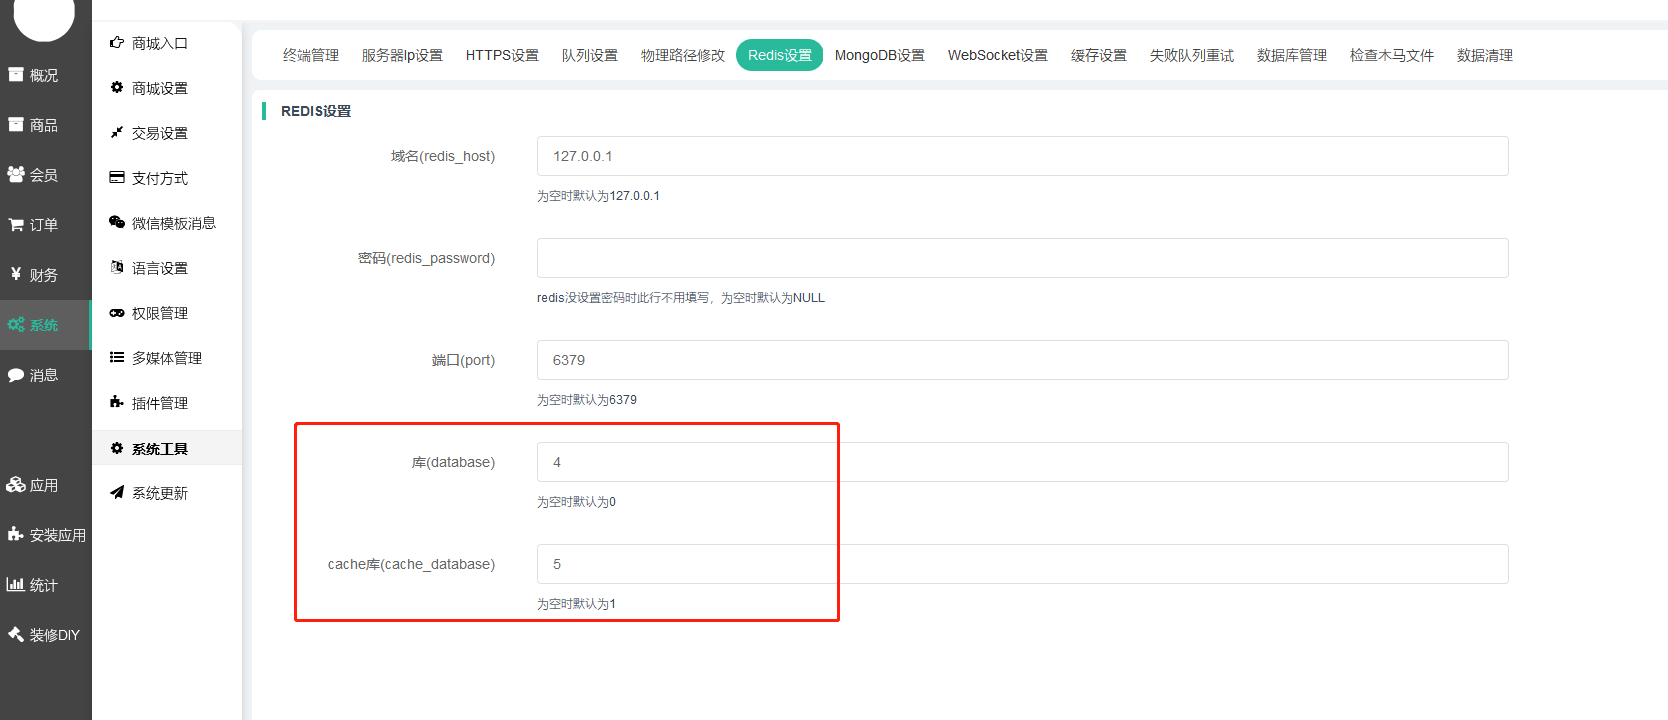Open 权限管理 in the submenu
Screen dimensions: 1668x720
(x=160, y=313)
